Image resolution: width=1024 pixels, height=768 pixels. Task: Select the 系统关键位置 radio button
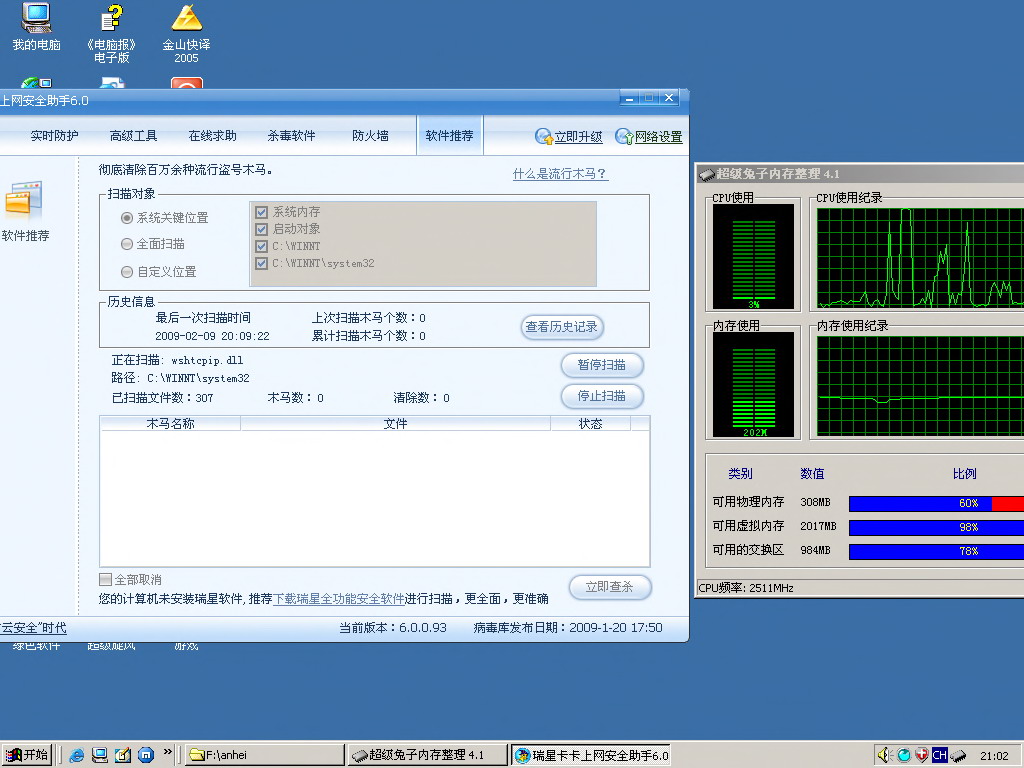(127, 217)
